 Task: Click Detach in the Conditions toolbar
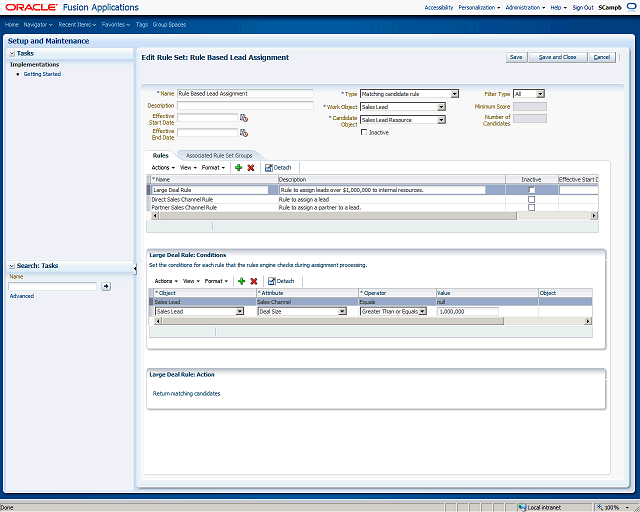tap(281, 281)
